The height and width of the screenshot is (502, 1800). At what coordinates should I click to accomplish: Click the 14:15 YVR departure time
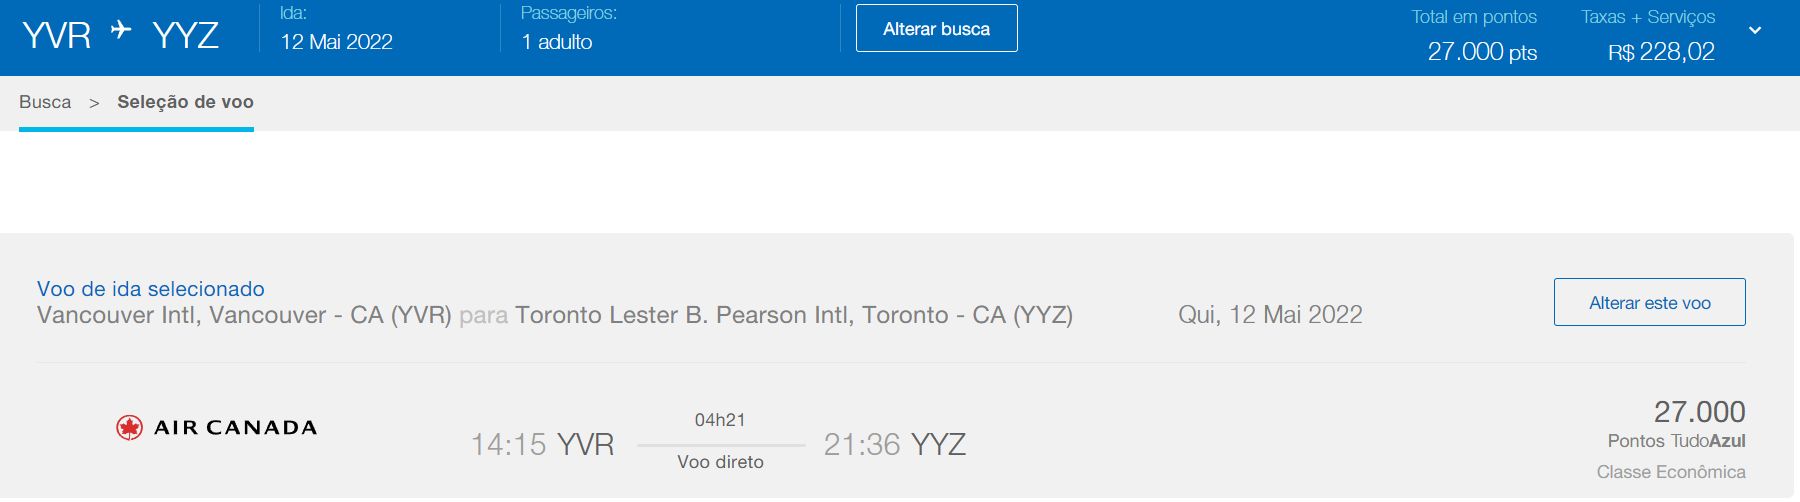coord(542,444)
